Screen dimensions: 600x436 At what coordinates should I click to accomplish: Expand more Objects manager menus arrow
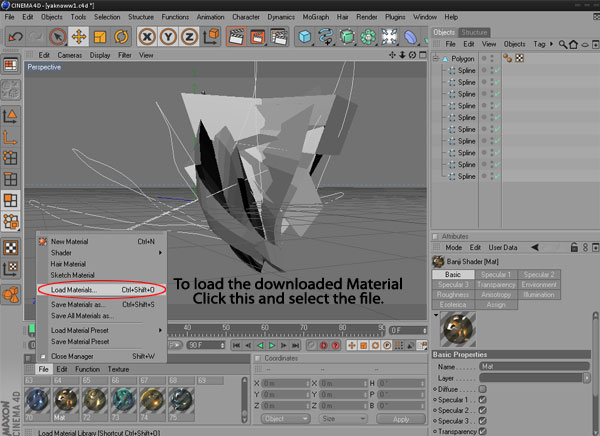point(551,44)
